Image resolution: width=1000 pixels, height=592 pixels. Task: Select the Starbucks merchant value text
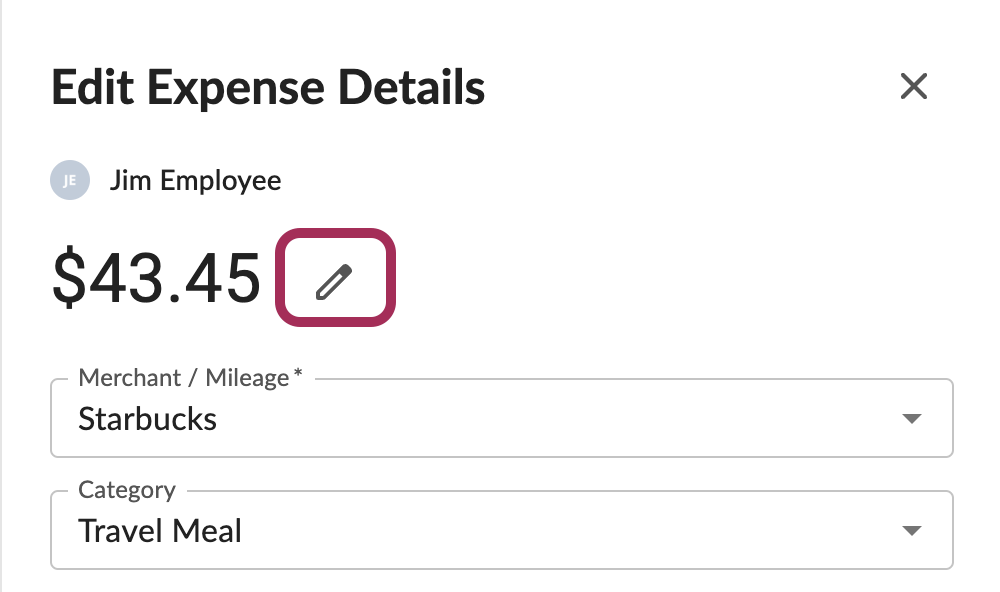(x=147, y=419)
